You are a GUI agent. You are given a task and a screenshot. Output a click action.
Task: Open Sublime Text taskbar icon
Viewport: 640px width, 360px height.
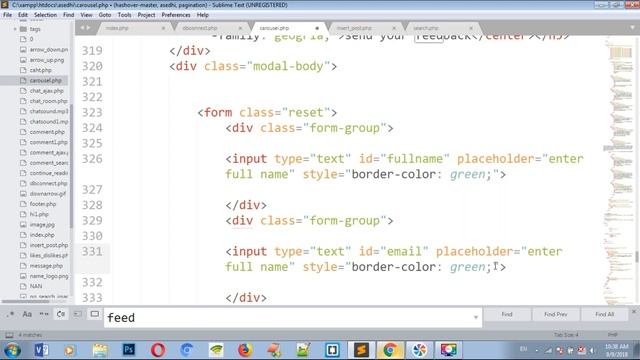tap(361, 350)
